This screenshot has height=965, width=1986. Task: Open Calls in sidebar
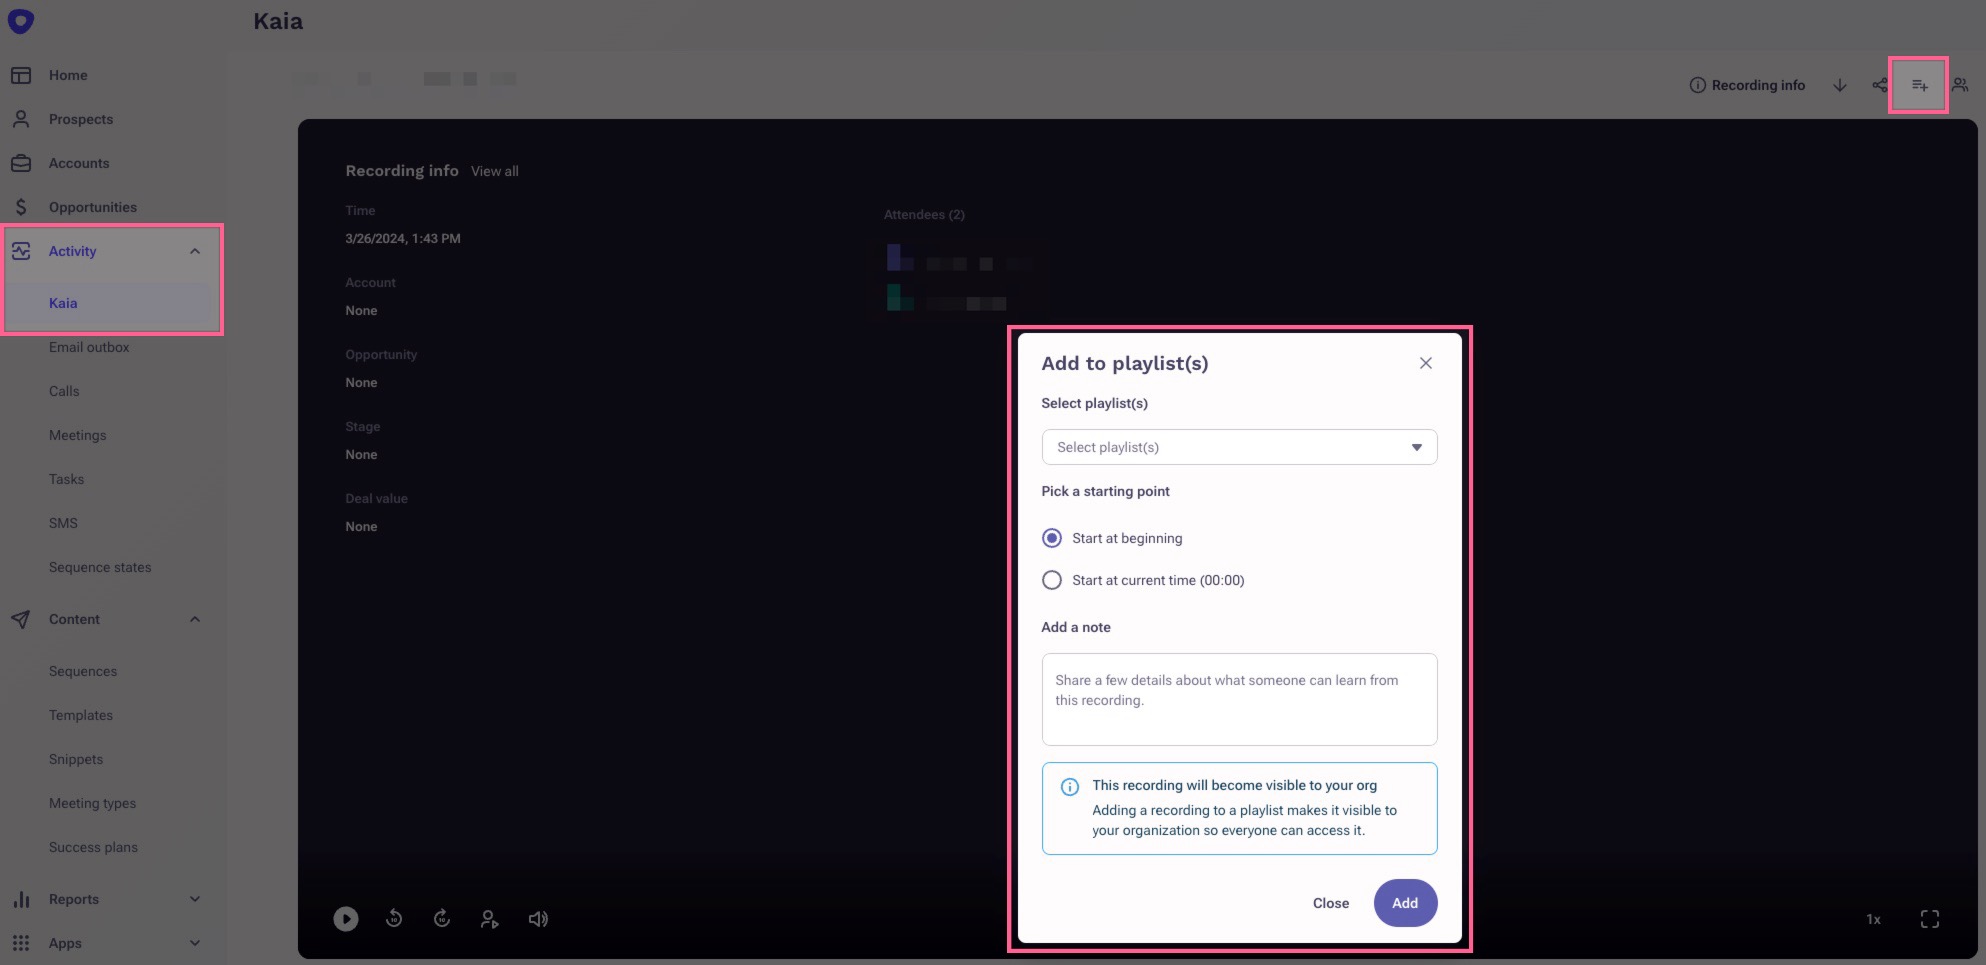pos(64,391)
